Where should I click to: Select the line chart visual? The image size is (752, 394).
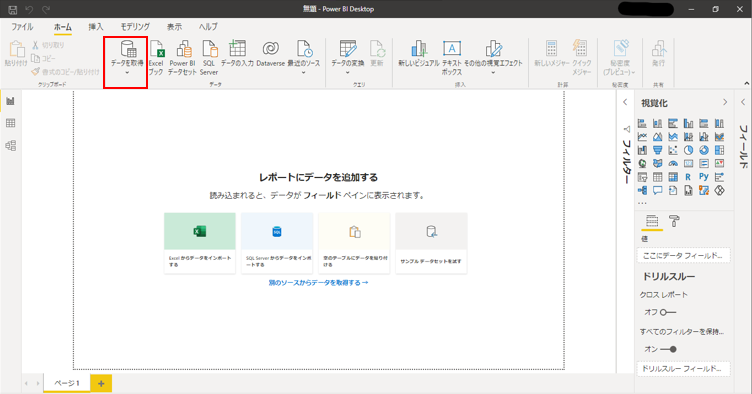[642, 137]
